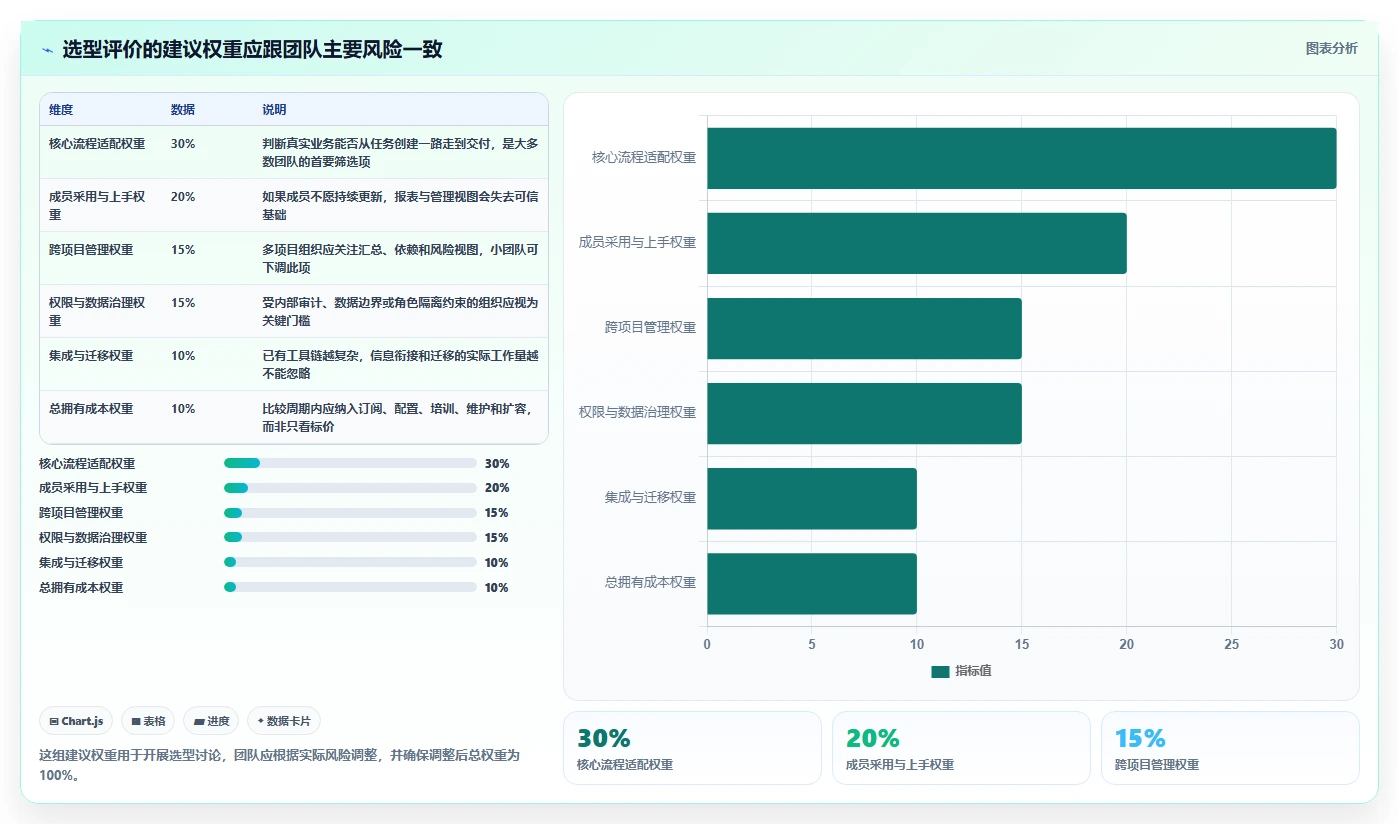Click the description starting 多项目组织应关注

click(400, 258)
